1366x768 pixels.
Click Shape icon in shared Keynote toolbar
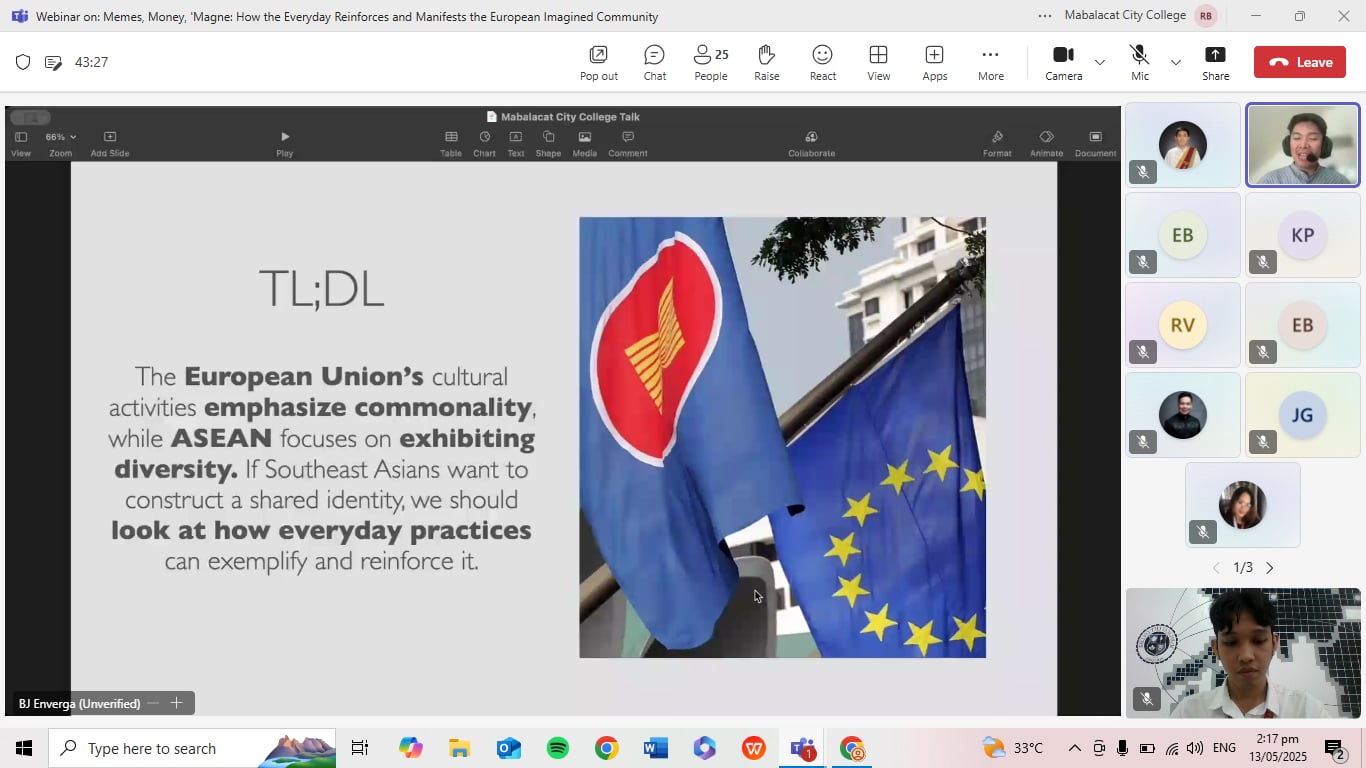click(x=548, y=143)
